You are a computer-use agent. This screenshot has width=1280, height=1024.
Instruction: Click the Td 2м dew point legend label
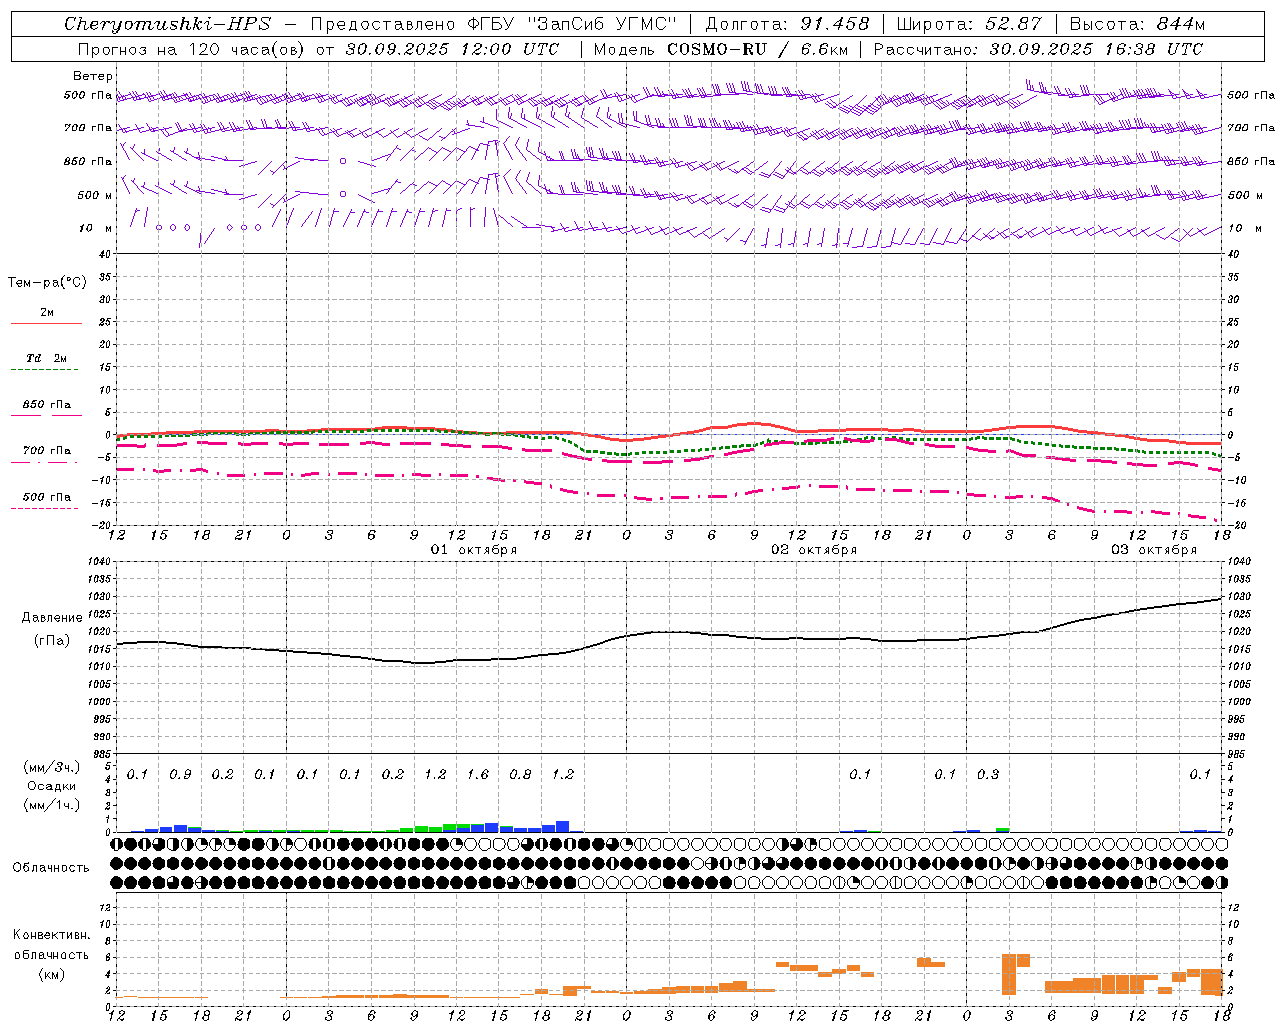point(47,358)
